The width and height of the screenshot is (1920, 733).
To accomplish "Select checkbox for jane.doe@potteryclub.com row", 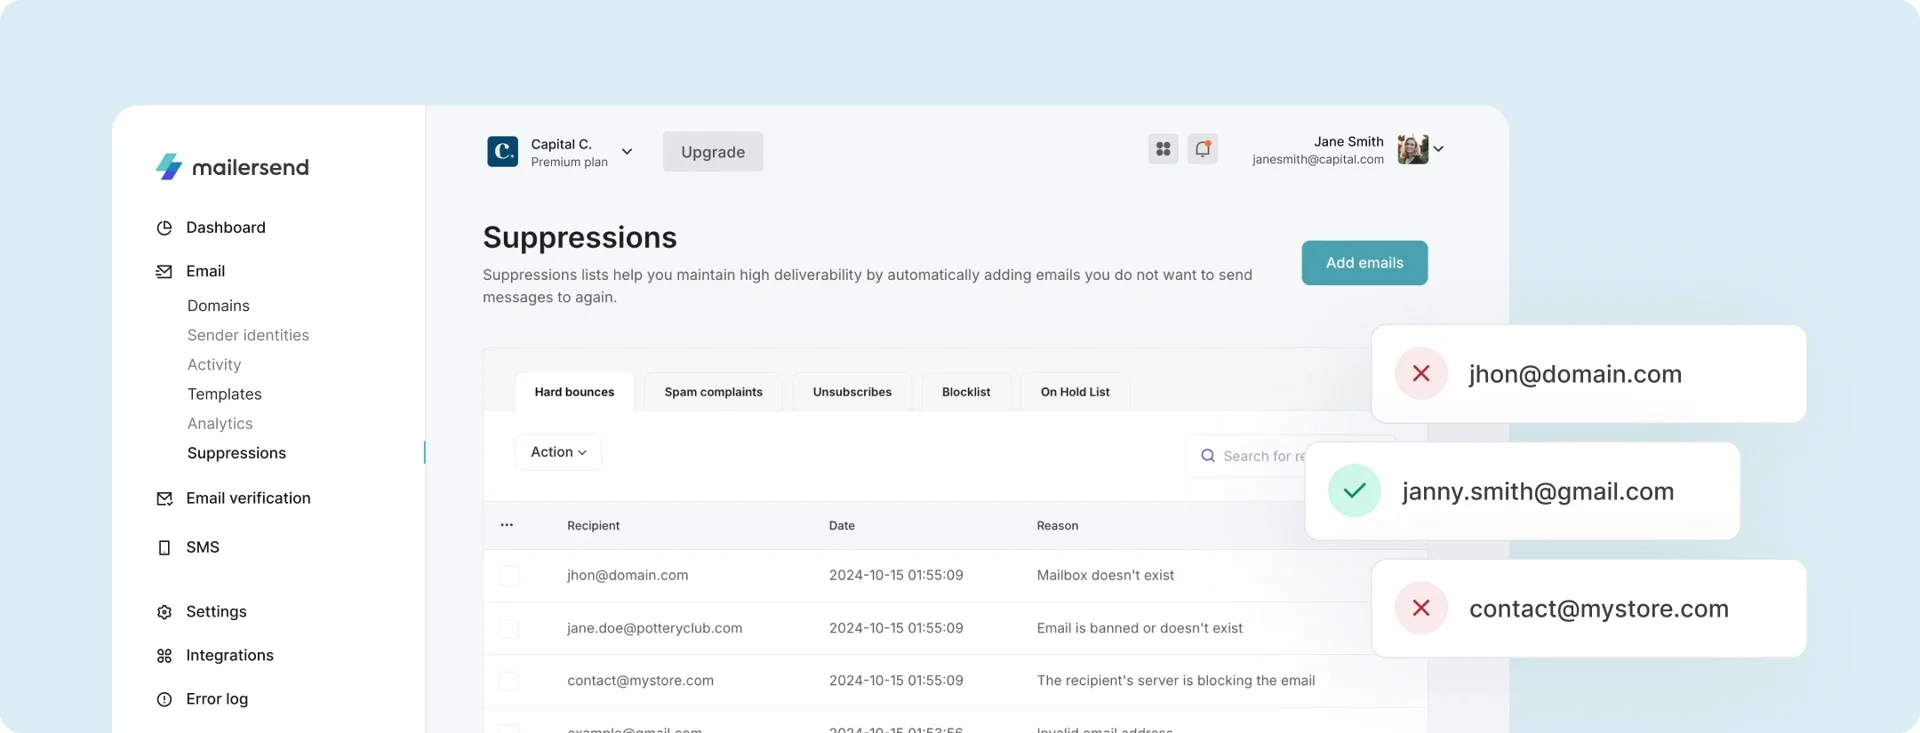I will pos(509,629).
